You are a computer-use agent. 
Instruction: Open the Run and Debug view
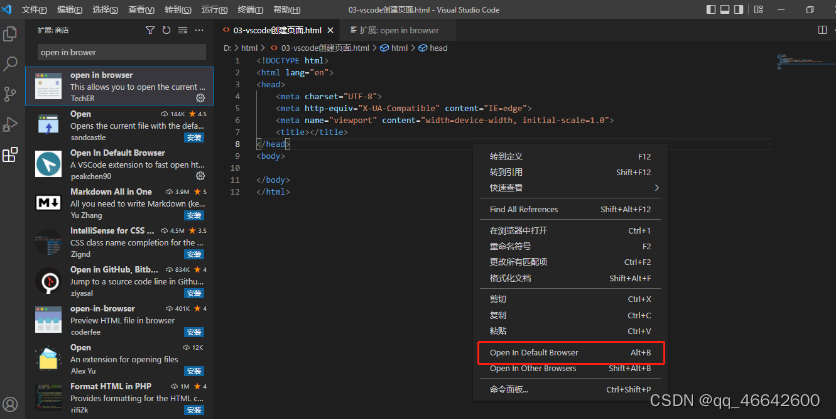pyautogui.click(x=10, y=124)
